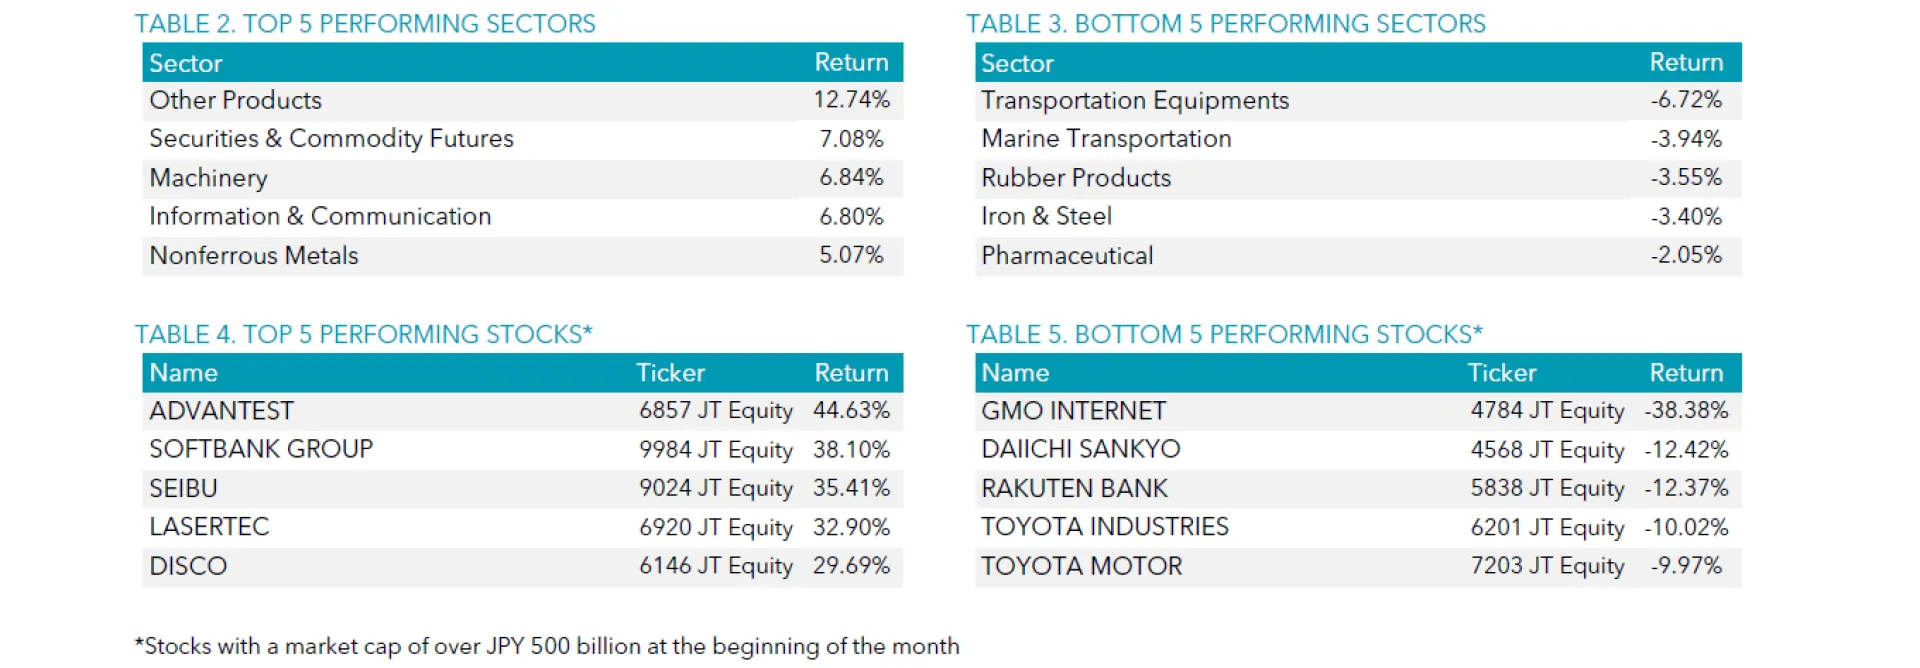Click the TOYOTA MOTOR return of -9.97%
The width and height of the screenshot is (1920, 668).
1686,566
